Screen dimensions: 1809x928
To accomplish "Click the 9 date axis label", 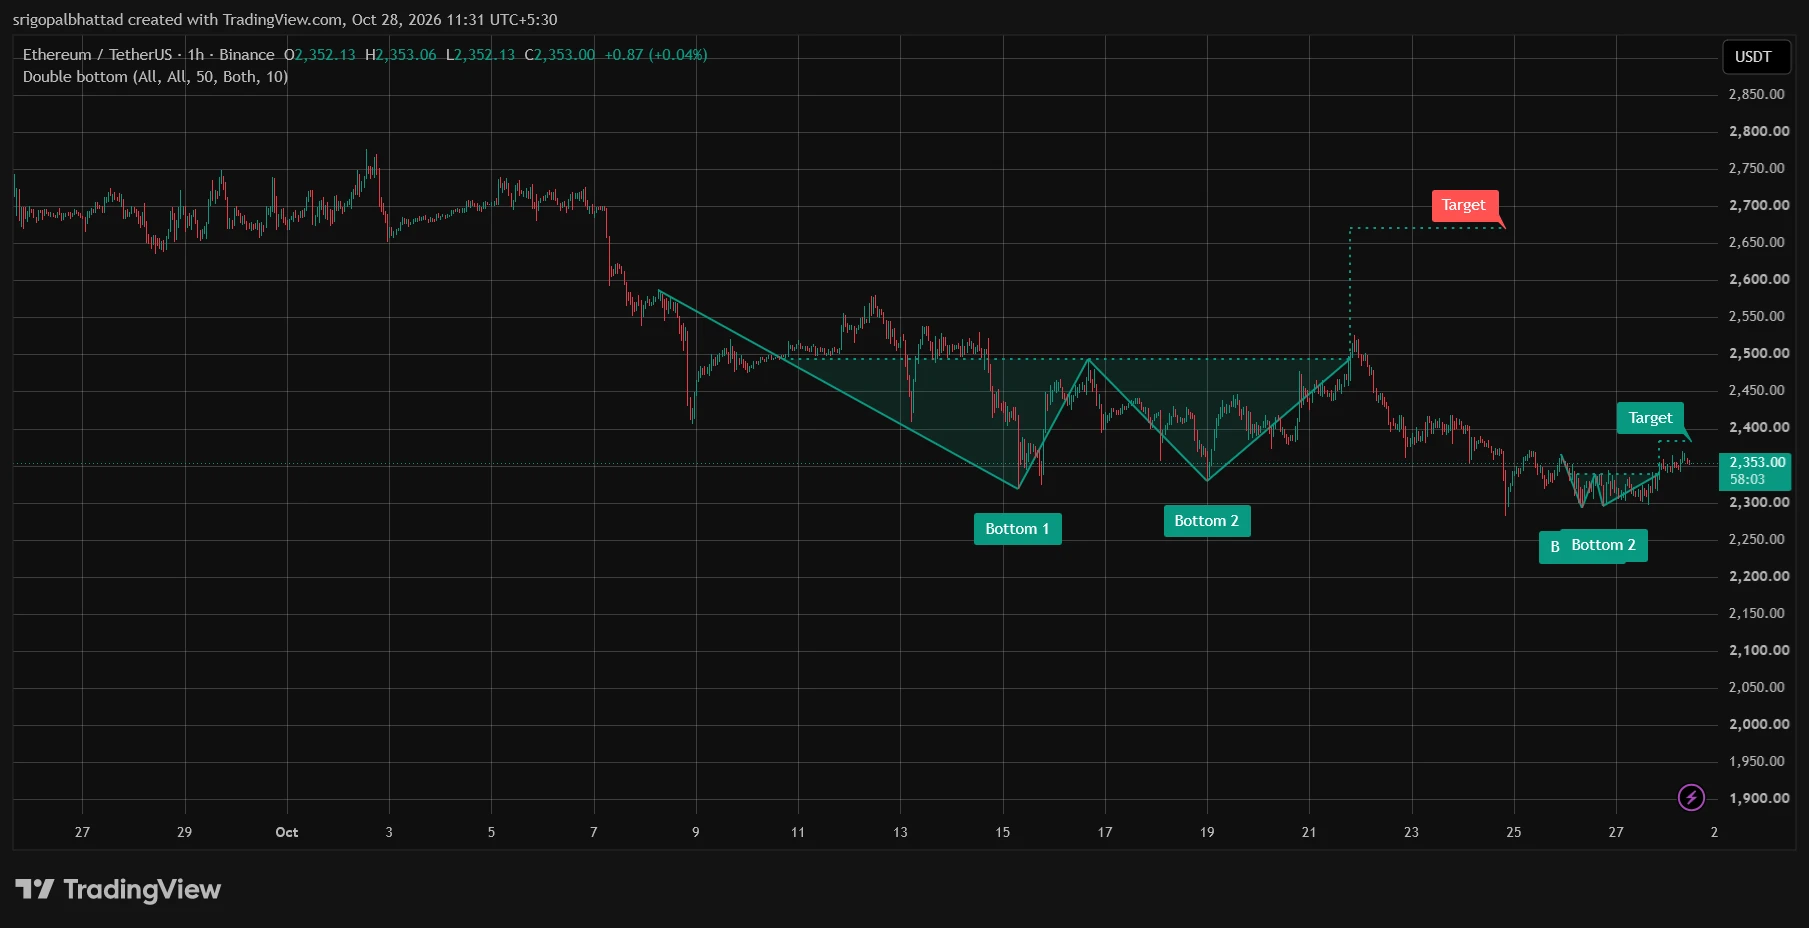I will tap(696, 832).
